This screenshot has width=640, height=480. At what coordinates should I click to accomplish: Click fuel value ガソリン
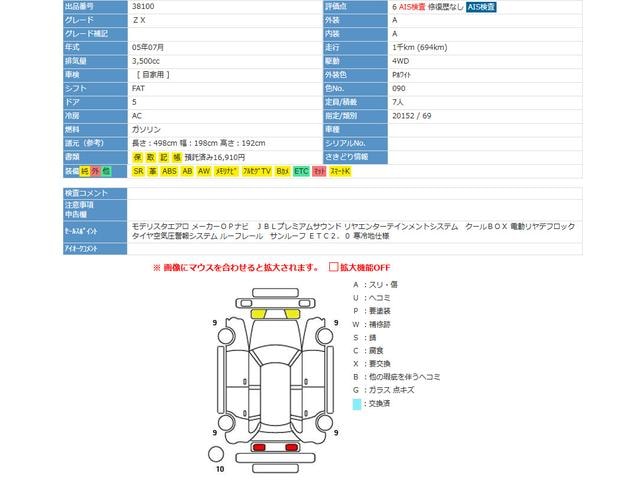pyautogui.click(x=146, y=130)
